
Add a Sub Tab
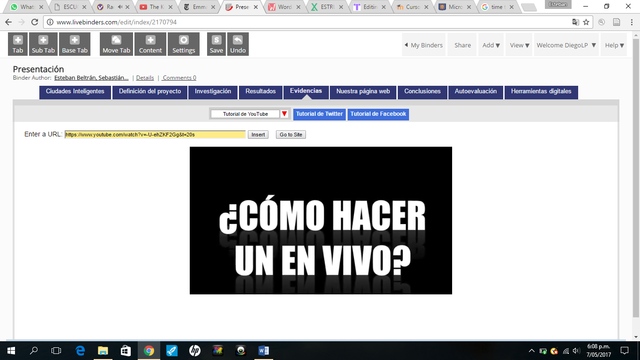[x=43, y=44]
